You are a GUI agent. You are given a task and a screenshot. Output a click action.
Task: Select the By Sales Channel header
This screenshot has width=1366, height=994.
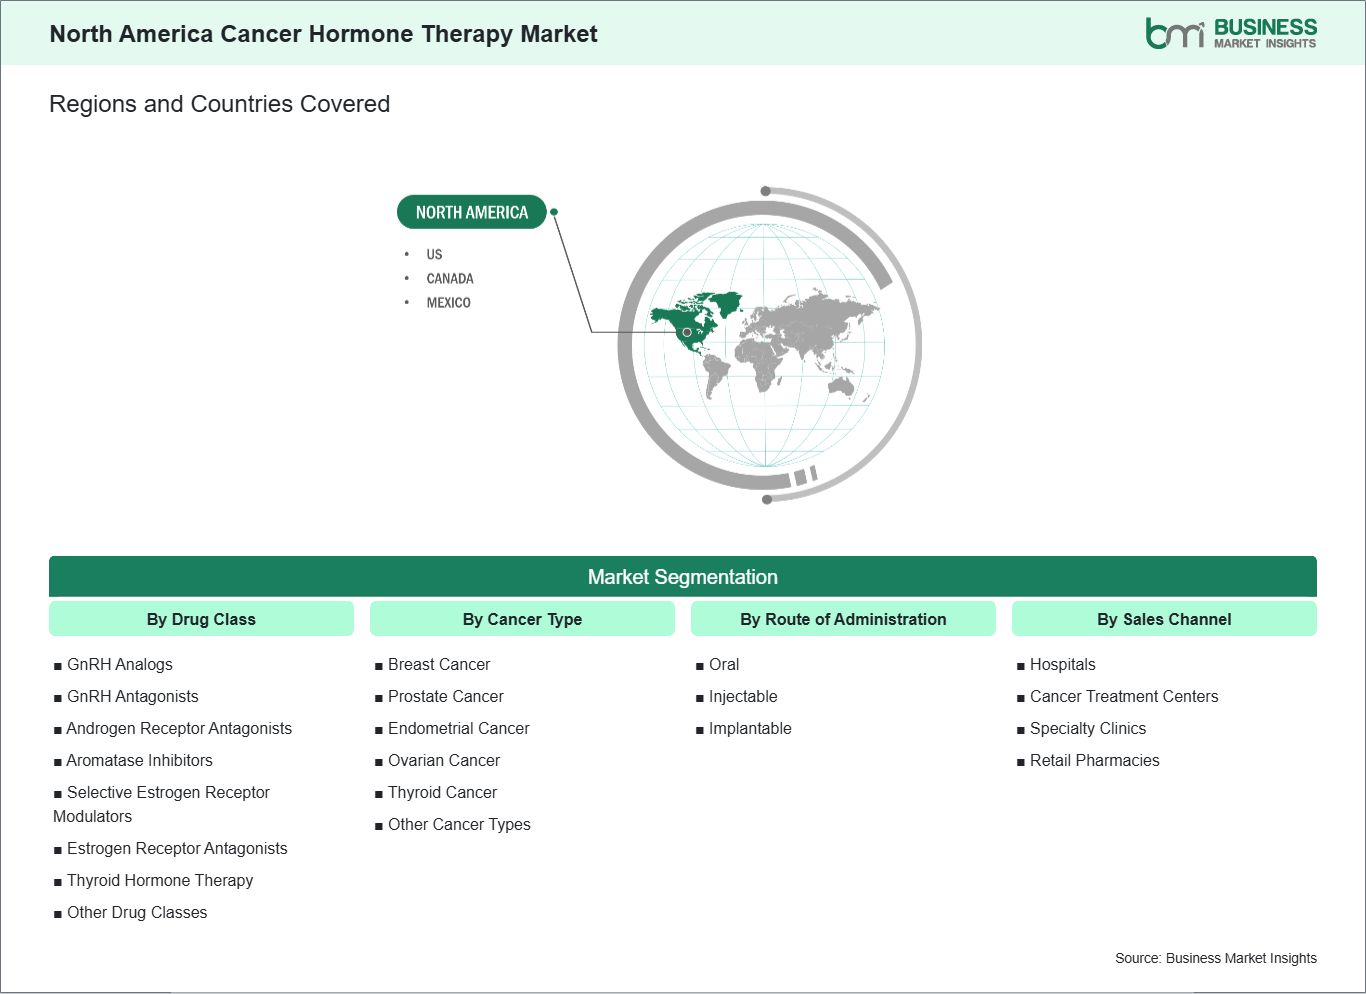[1164, 619]
